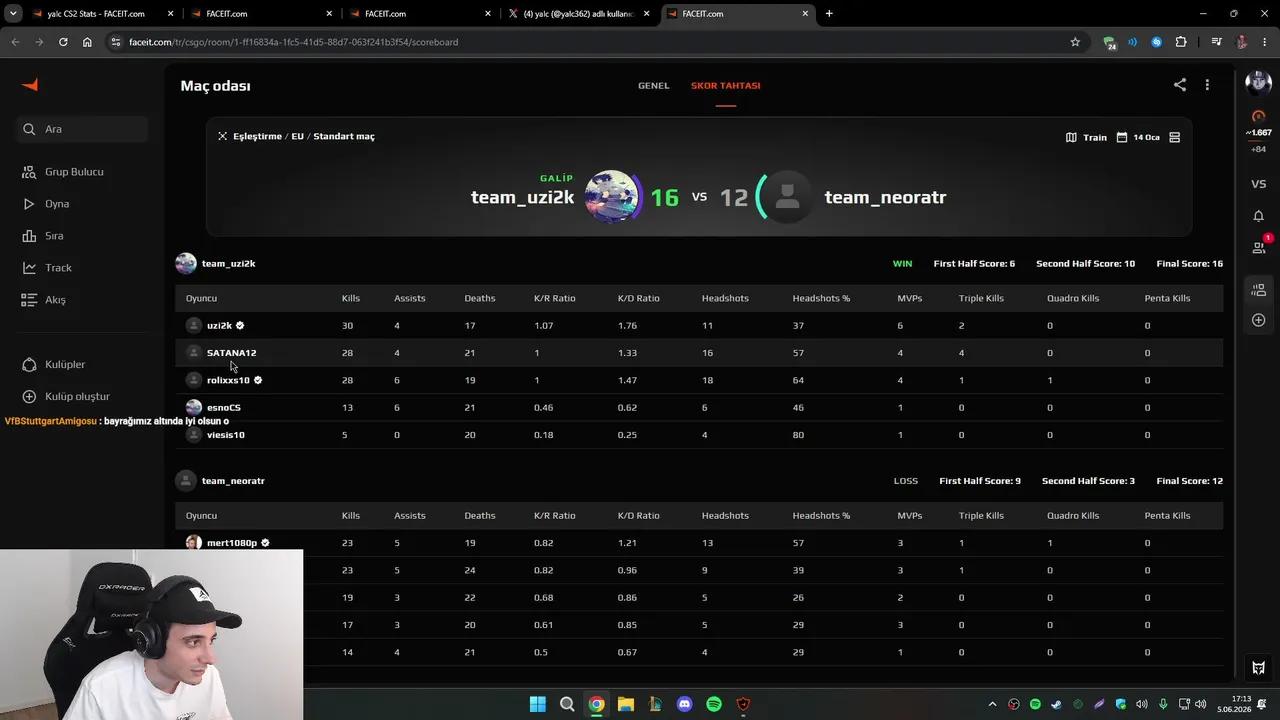Click the MVPs header in team_uzi2k table
This screenshot has height=720, width=1280.
point(910,298)
